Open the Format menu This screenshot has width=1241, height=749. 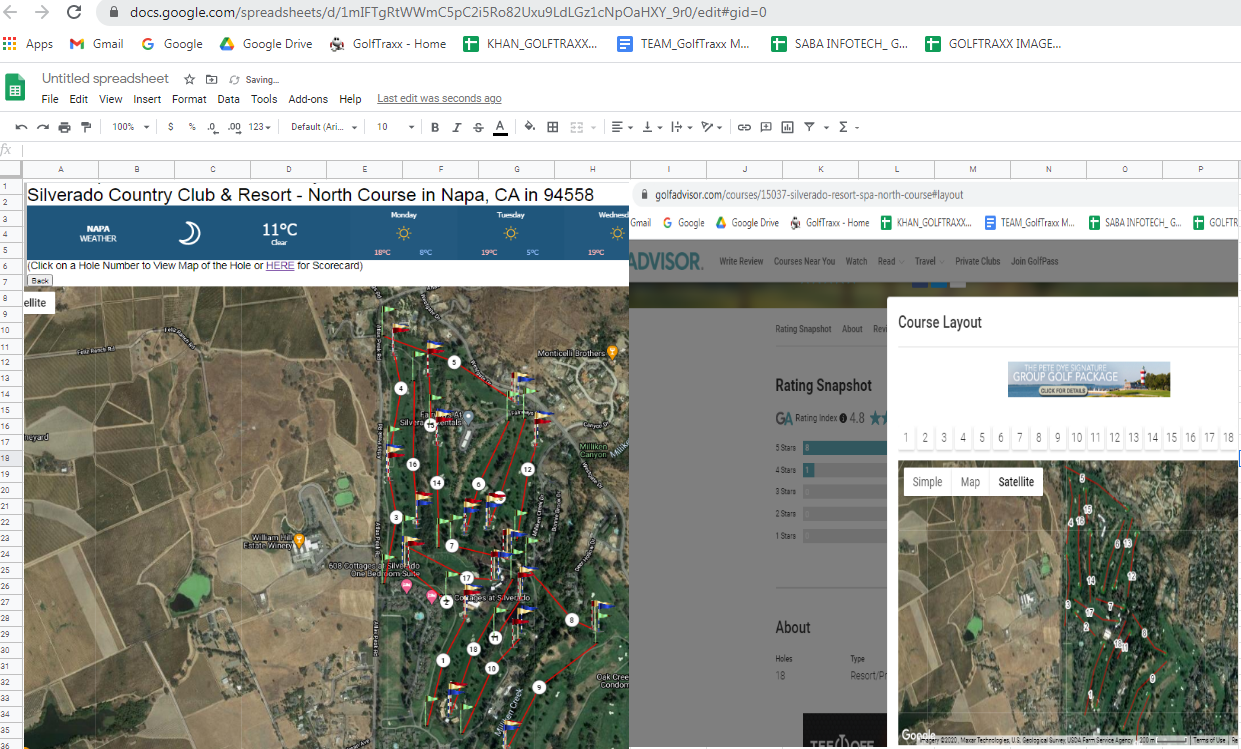189,99
